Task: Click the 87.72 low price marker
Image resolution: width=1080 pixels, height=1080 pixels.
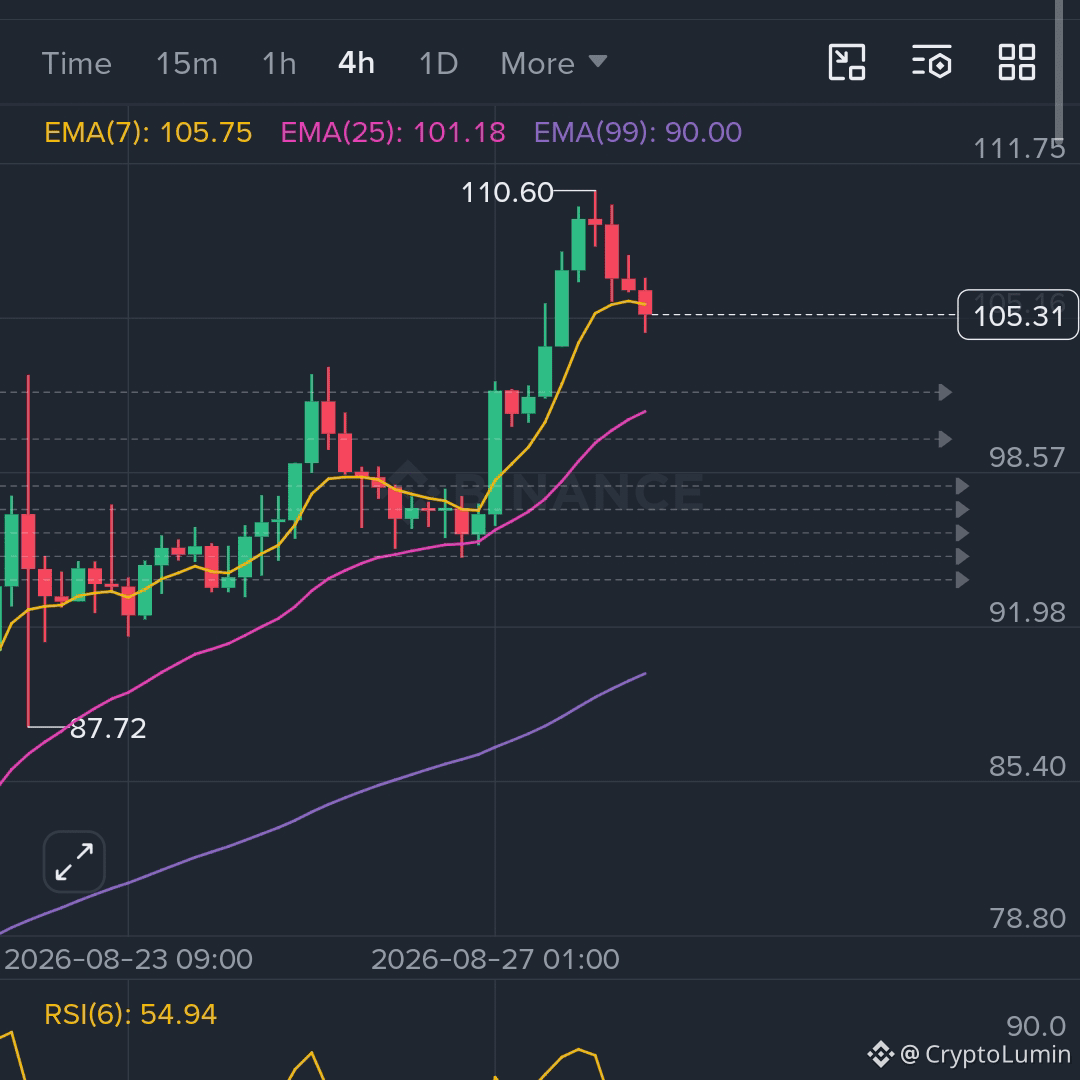Action: (x=108, y=728)
